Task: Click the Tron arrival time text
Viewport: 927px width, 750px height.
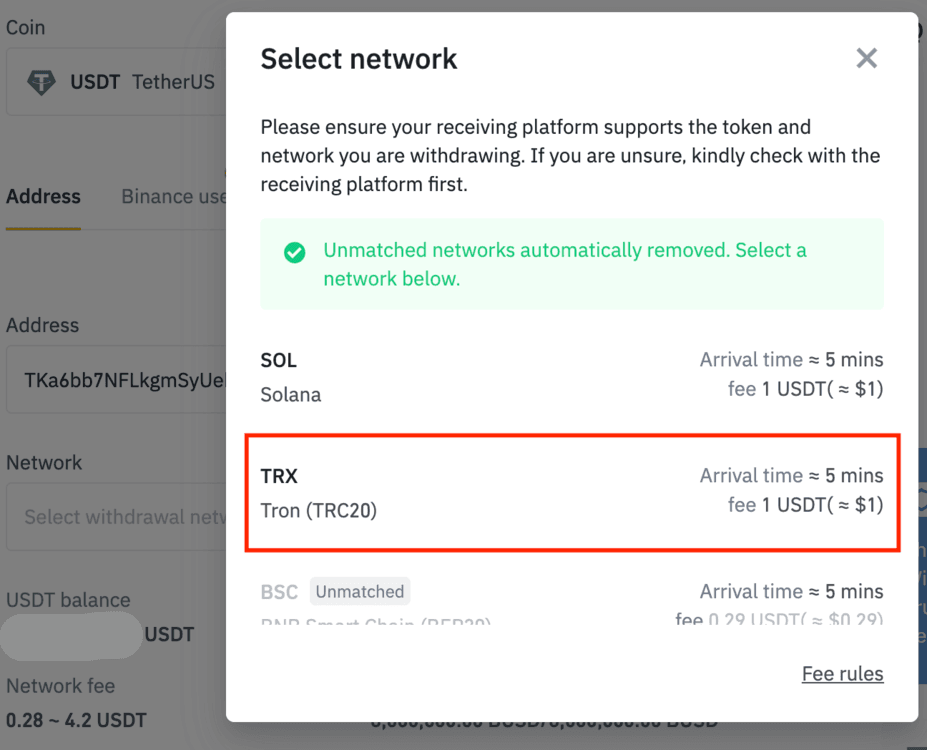Action: [791, 476]
